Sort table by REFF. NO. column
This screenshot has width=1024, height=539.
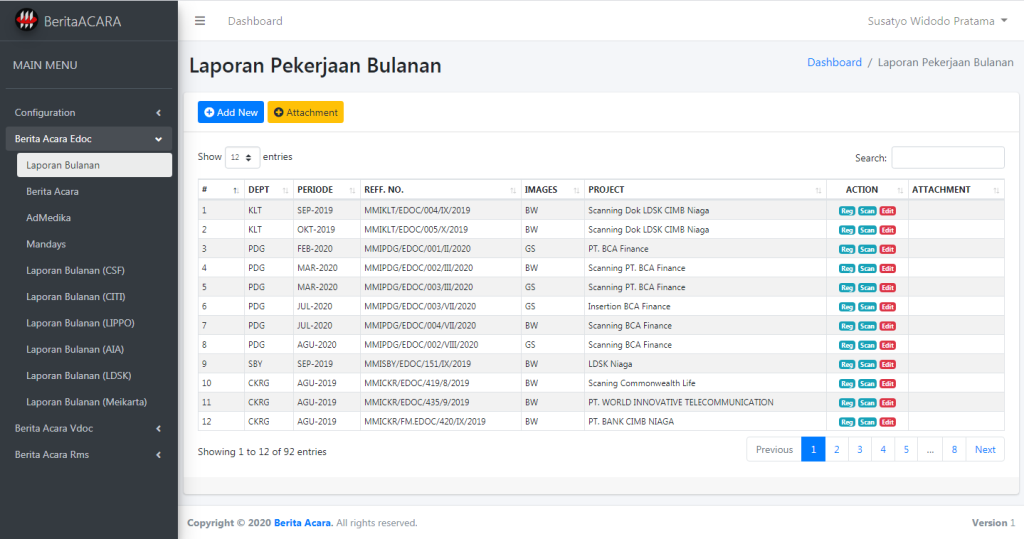(x=440, y=189)
